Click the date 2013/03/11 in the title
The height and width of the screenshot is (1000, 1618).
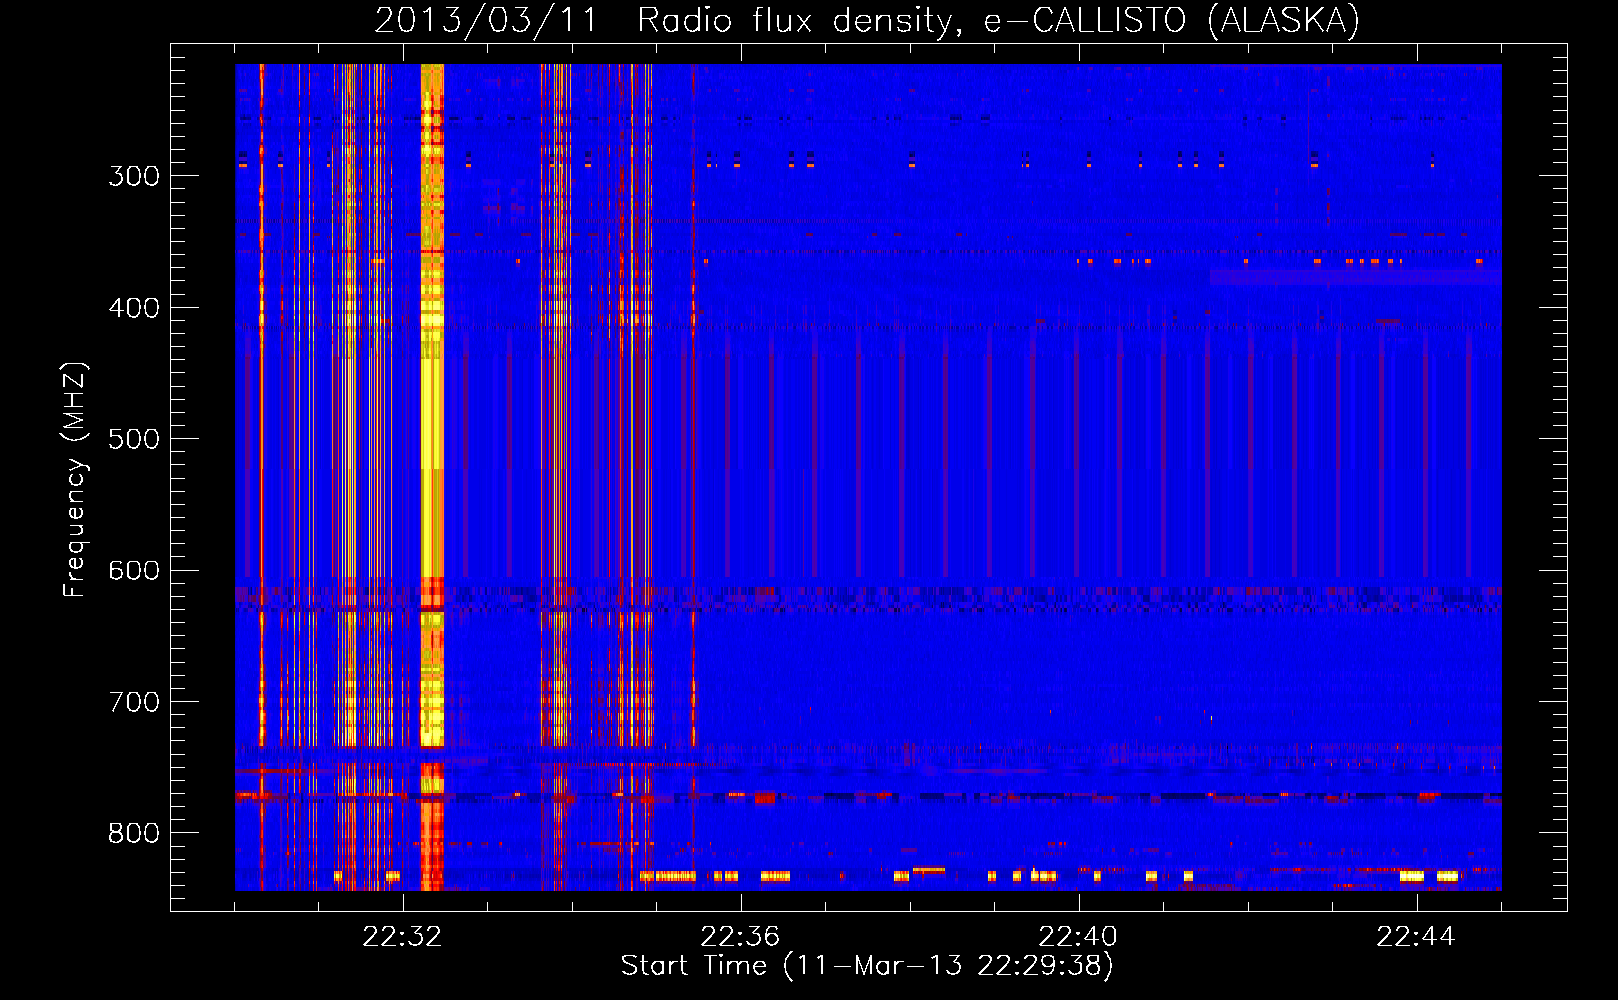coord(485,20)
